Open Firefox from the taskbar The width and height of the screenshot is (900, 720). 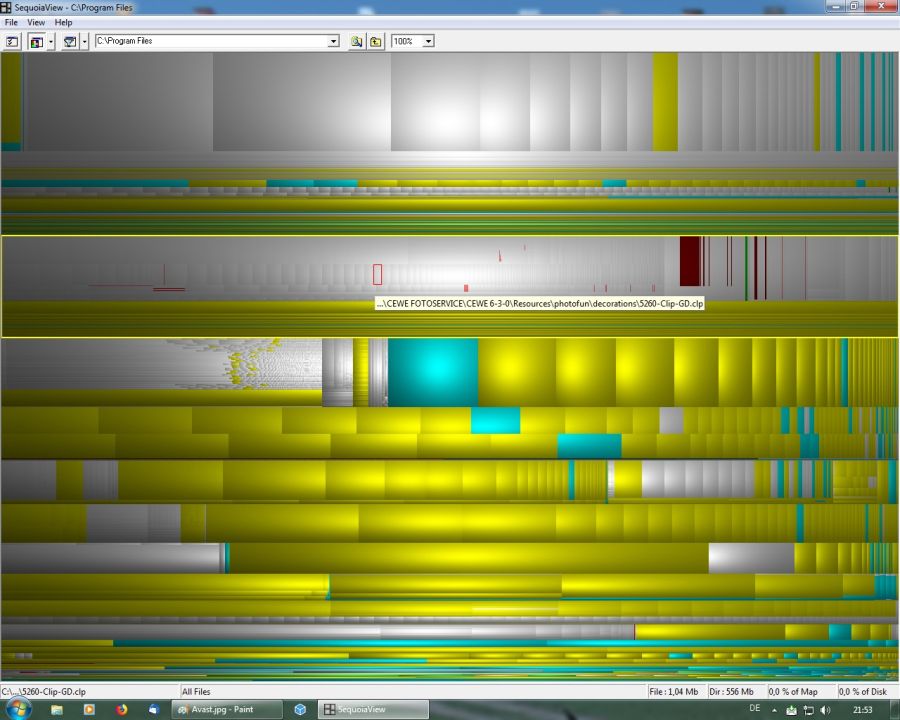point(122,710)
